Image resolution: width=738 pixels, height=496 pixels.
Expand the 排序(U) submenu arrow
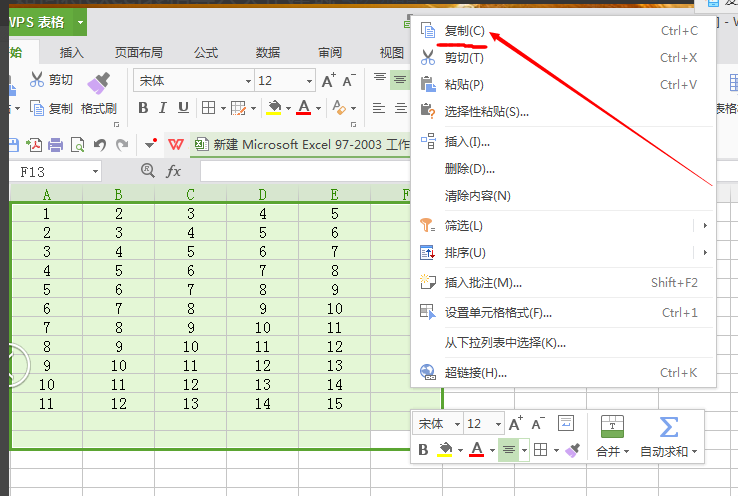click(705, 253)
